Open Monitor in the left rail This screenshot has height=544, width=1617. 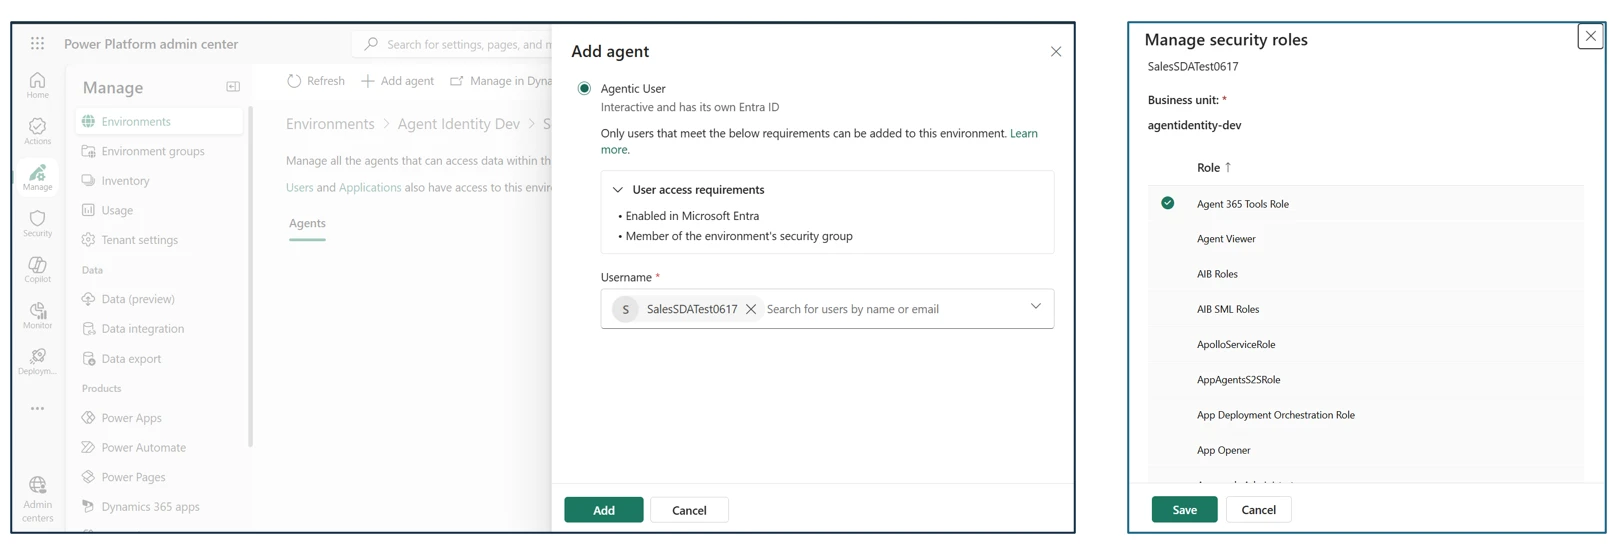coord(37,315)
